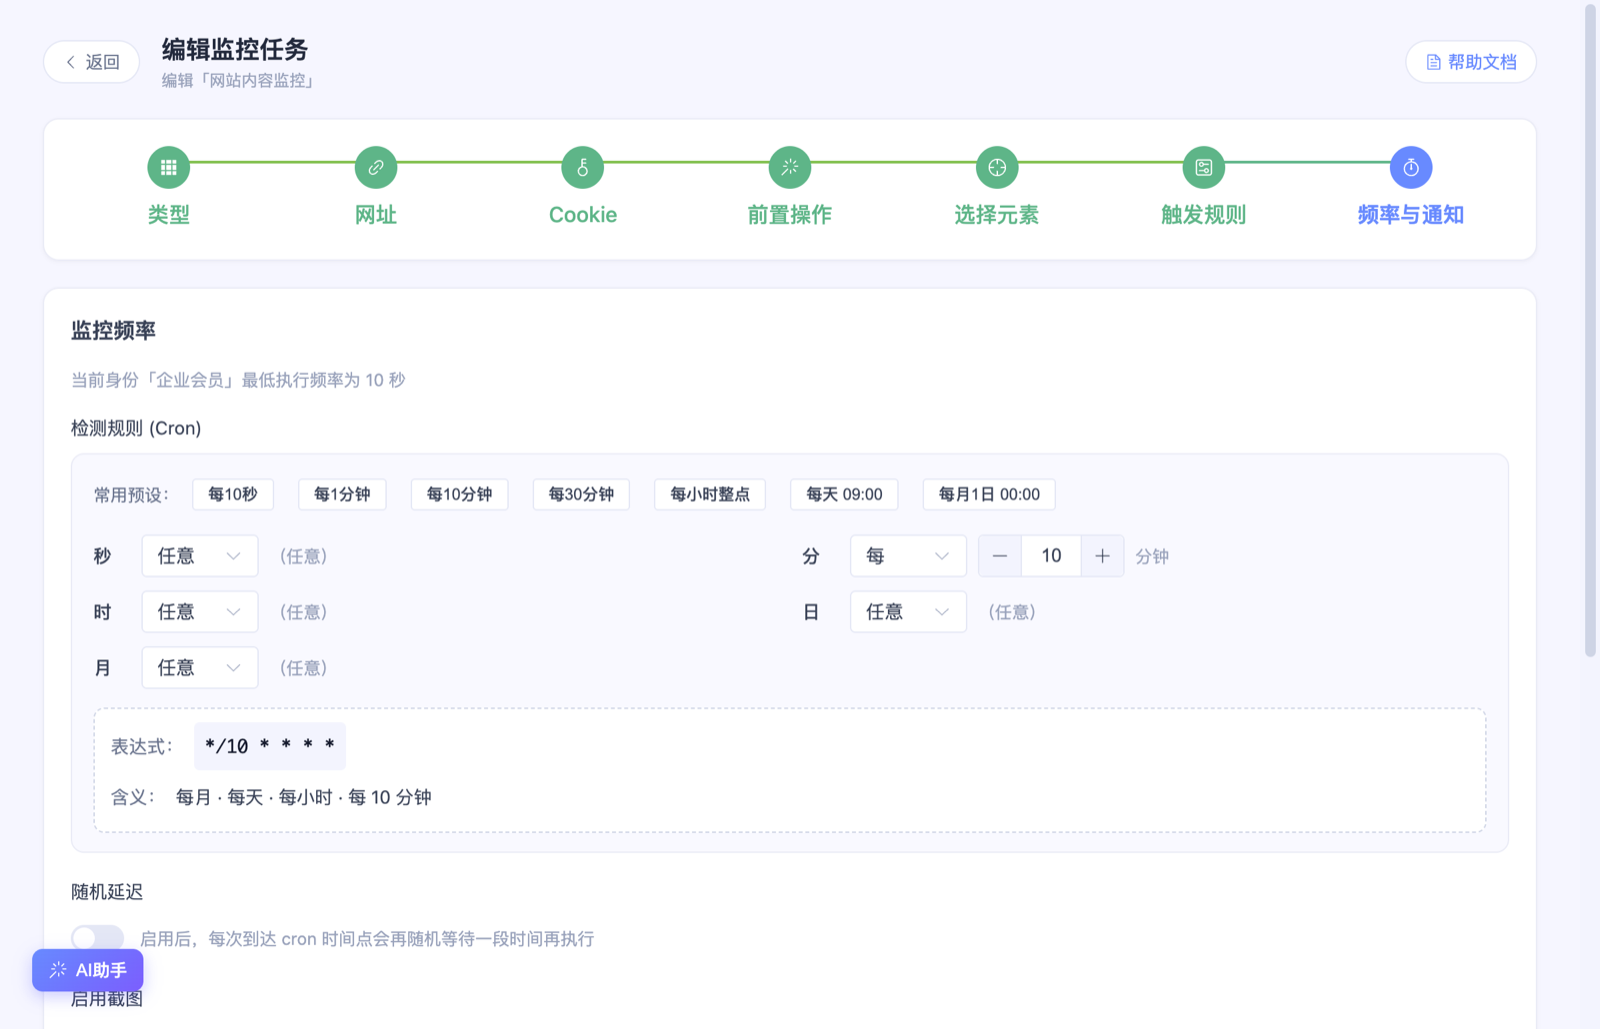1600x1029 pixels.
Task: Increase the minute interval with plus
Action: click(1102, 556)
